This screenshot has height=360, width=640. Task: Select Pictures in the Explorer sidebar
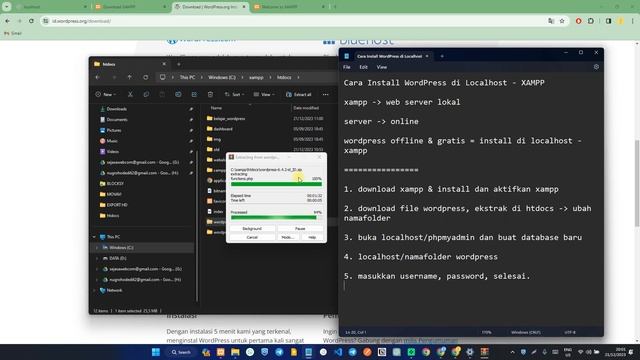114,130
